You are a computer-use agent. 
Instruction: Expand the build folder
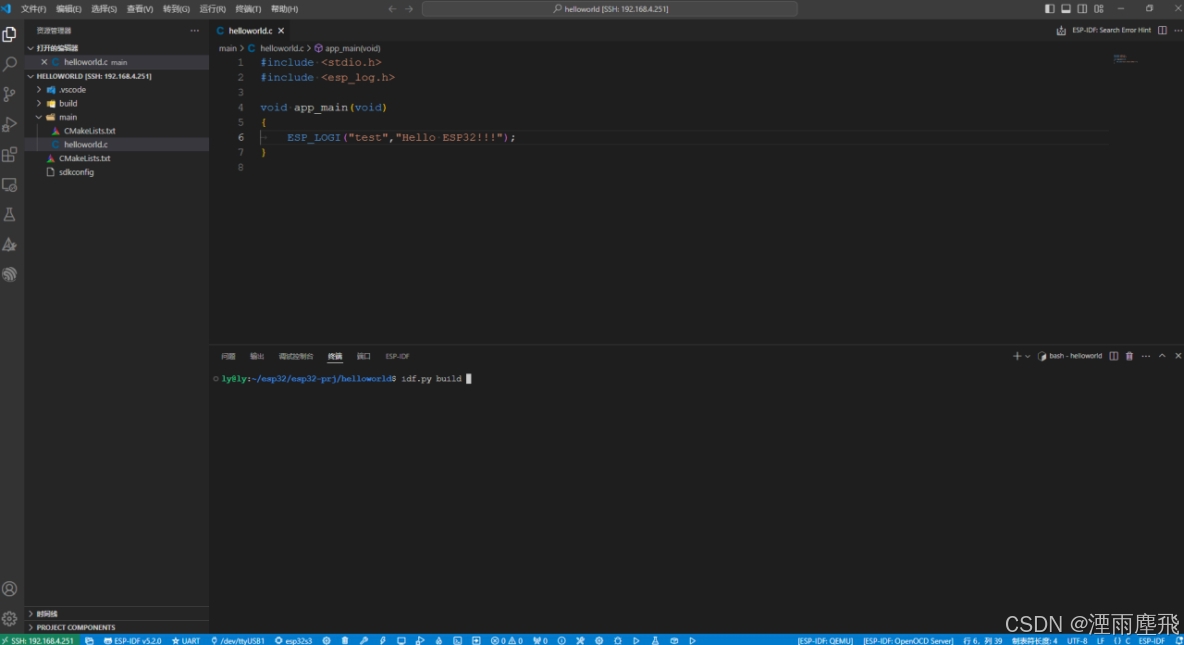(x=39, y=103)
